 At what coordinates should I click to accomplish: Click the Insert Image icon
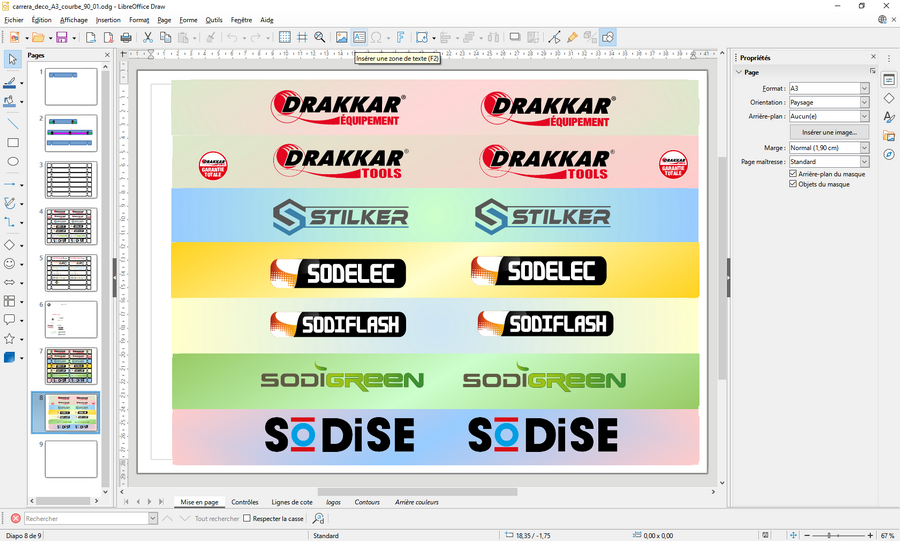pyautogui.click(x=342, y=37)
